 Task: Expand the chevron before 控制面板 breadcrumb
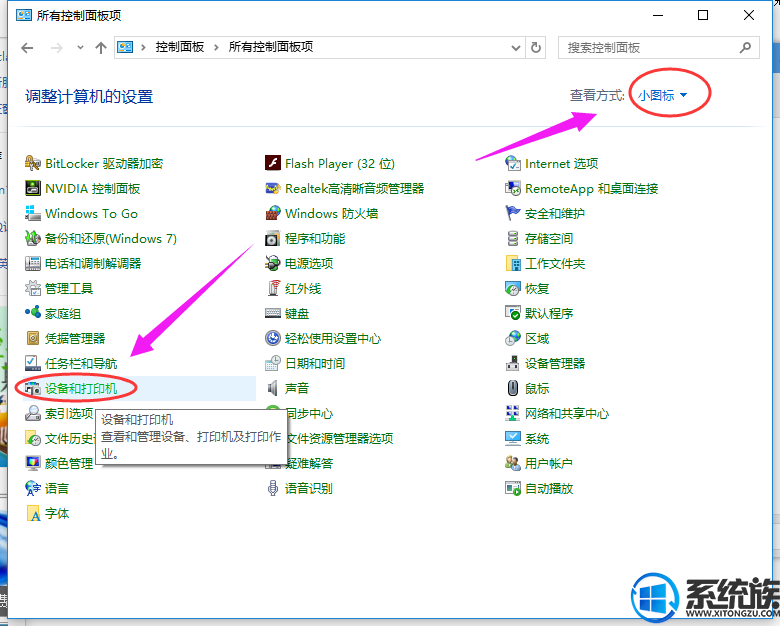pyautogui.click(x=143, y=47)
